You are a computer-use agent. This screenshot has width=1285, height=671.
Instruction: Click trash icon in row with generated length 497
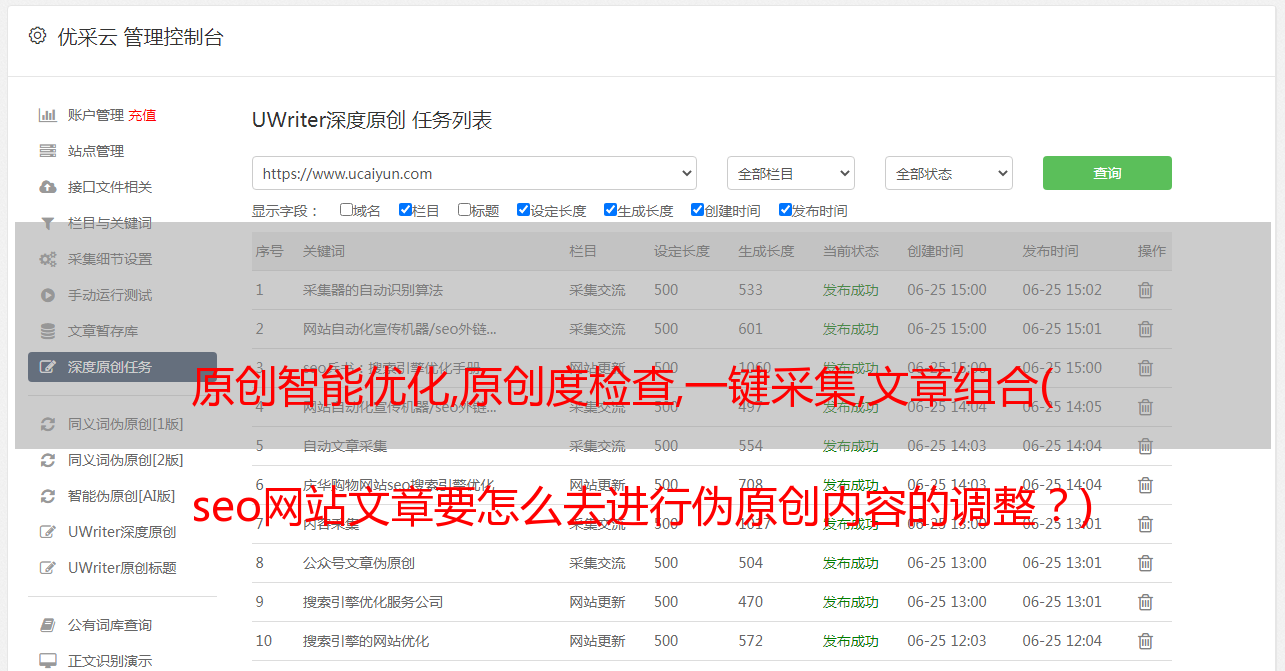(x=1145, y=407)
